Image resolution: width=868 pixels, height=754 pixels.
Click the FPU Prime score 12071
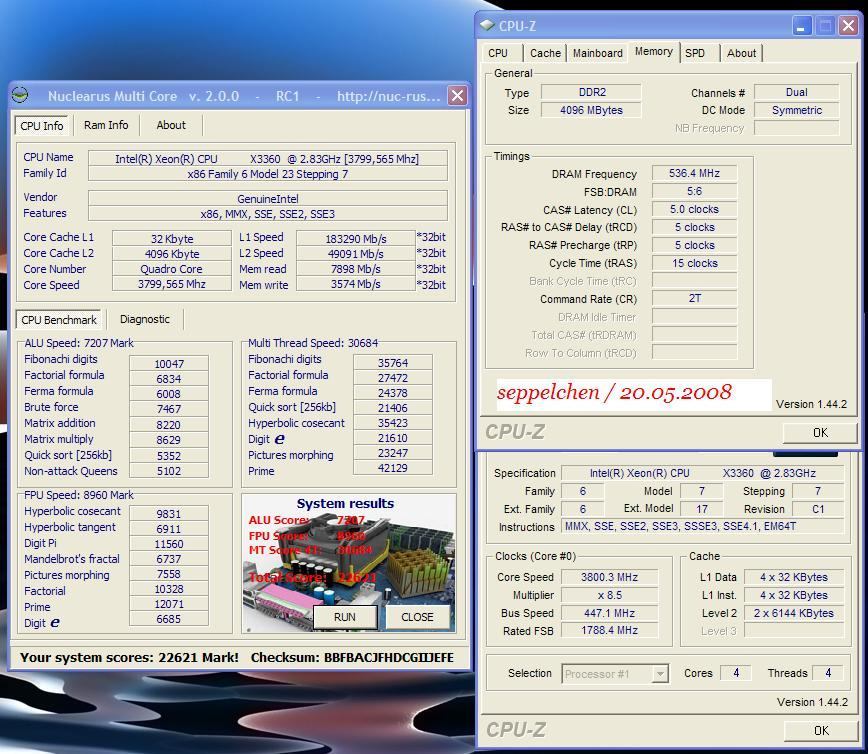[169, 604]
